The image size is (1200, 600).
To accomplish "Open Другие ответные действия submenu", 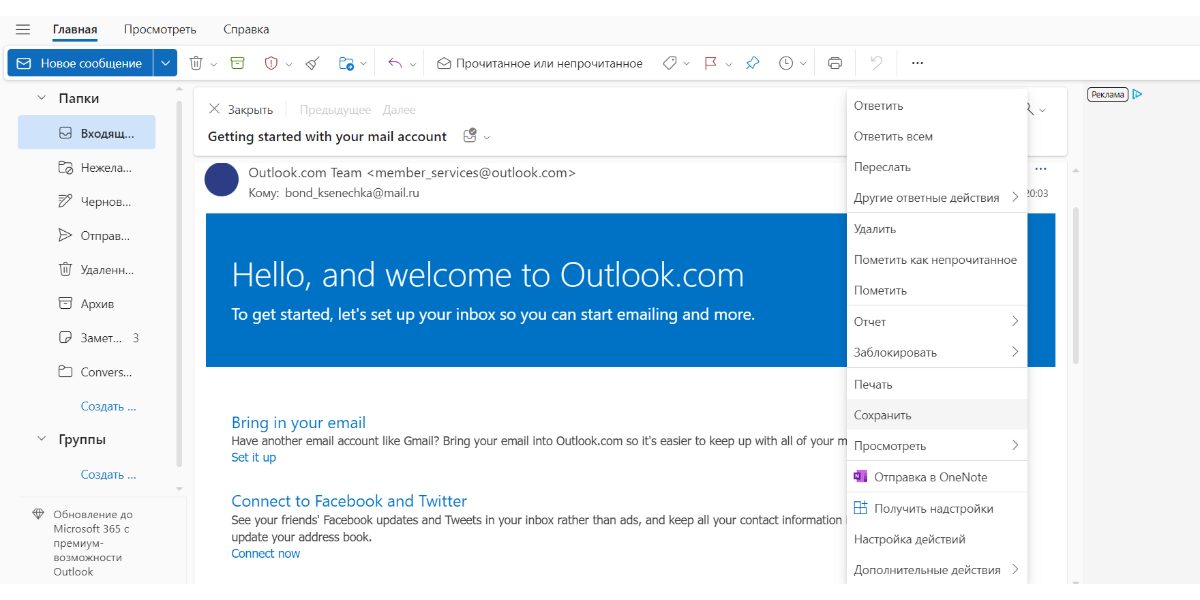I will [x=937, y=197].
